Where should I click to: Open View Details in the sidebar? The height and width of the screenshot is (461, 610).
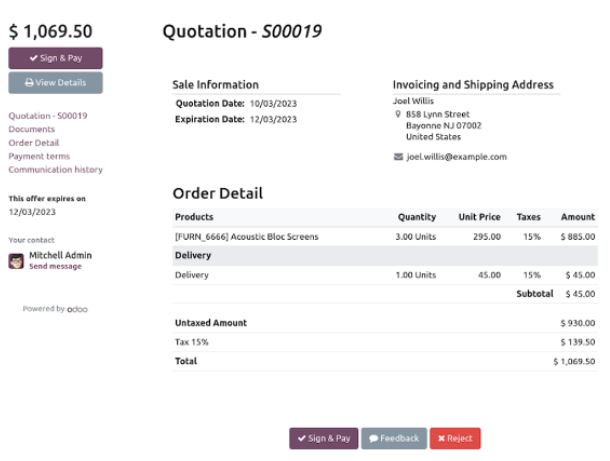coord(55,83)
